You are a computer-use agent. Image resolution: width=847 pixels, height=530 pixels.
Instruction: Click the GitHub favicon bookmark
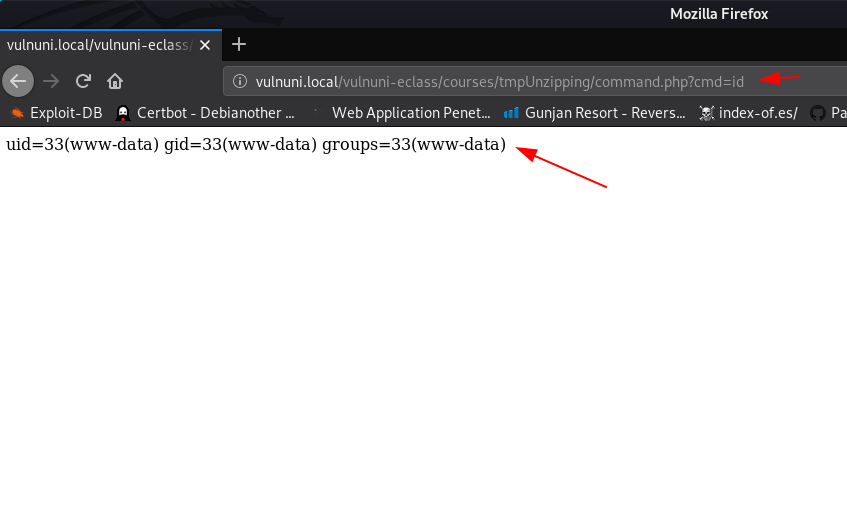click(818, 113)
